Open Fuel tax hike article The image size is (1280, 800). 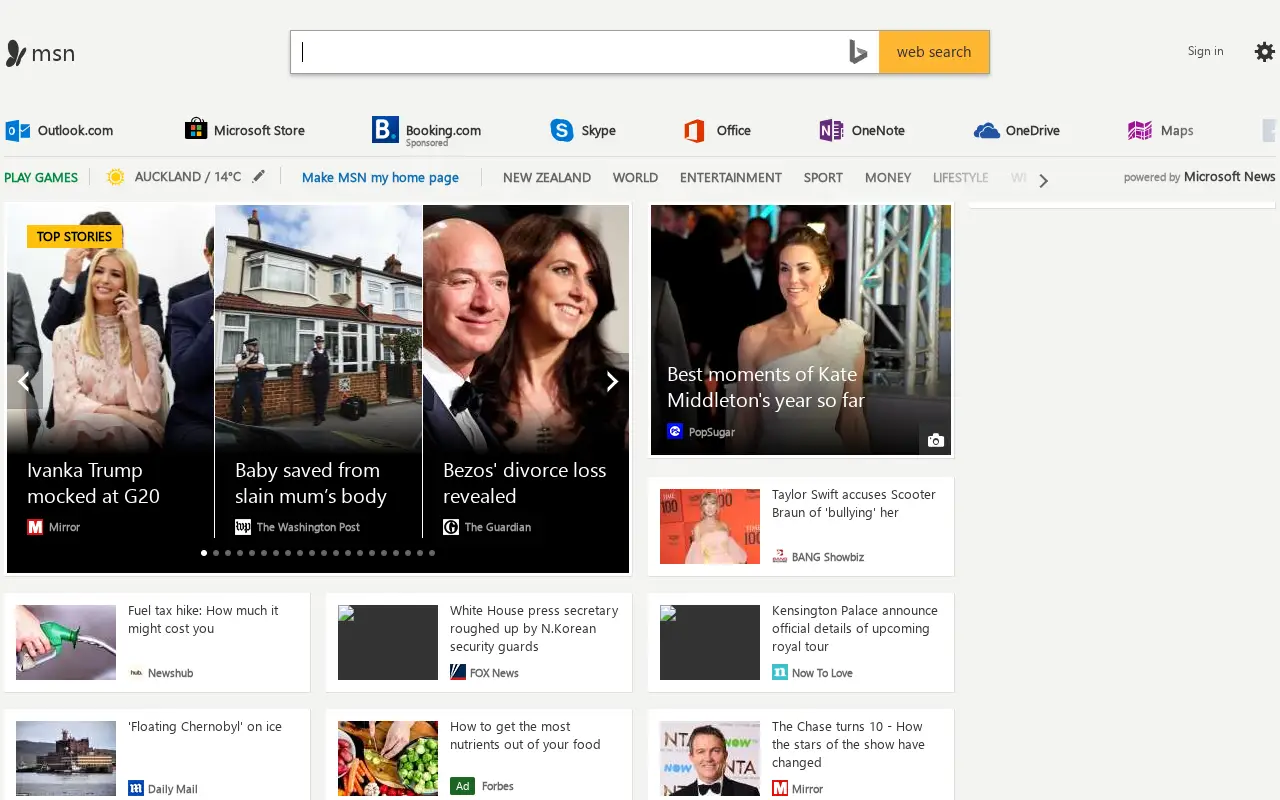157,642
